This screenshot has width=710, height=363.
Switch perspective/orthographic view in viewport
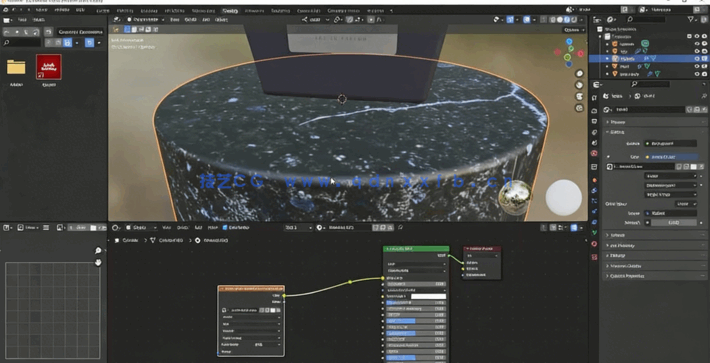580,108
